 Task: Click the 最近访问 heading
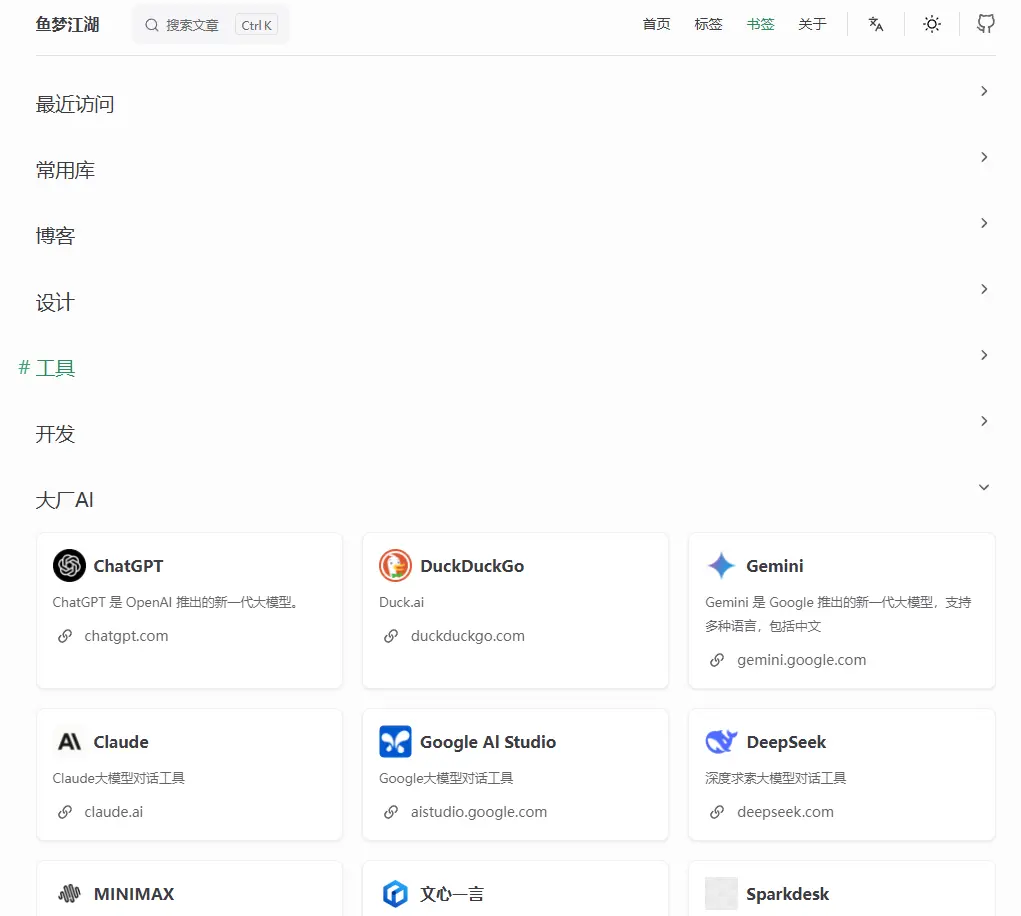(x=75, y=104)
